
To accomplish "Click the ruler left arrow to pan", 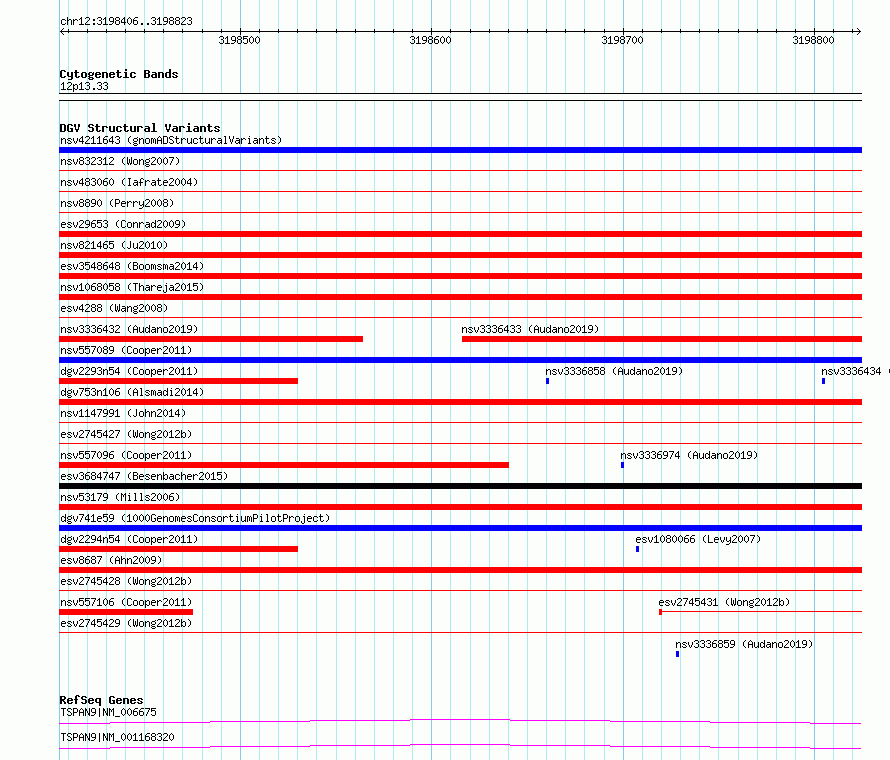I will tap(63, 31).
